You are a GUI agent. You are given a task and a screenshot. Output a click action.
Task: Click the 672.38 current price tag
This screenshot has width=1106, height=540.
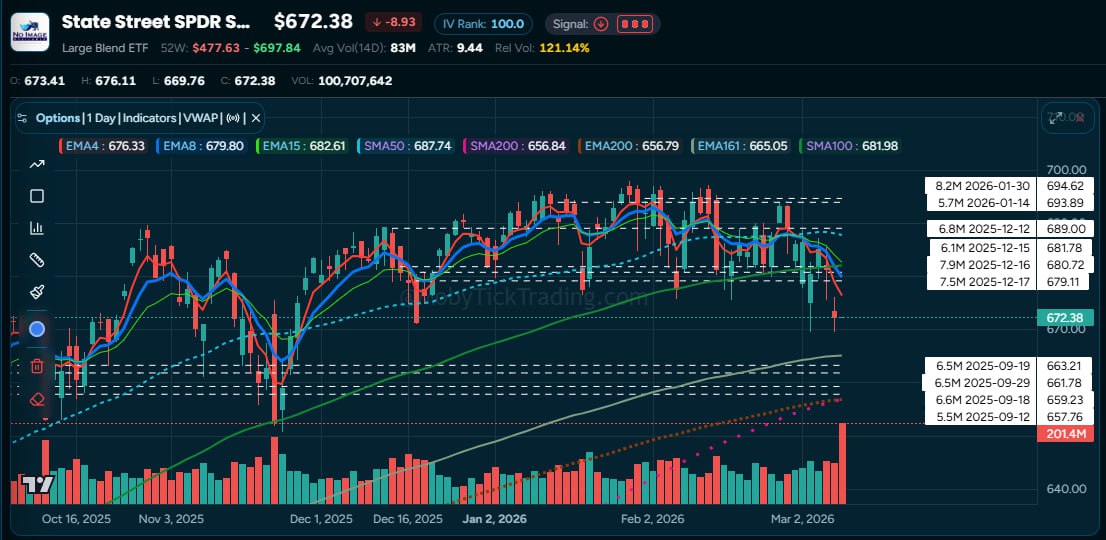pos(1065,318)
